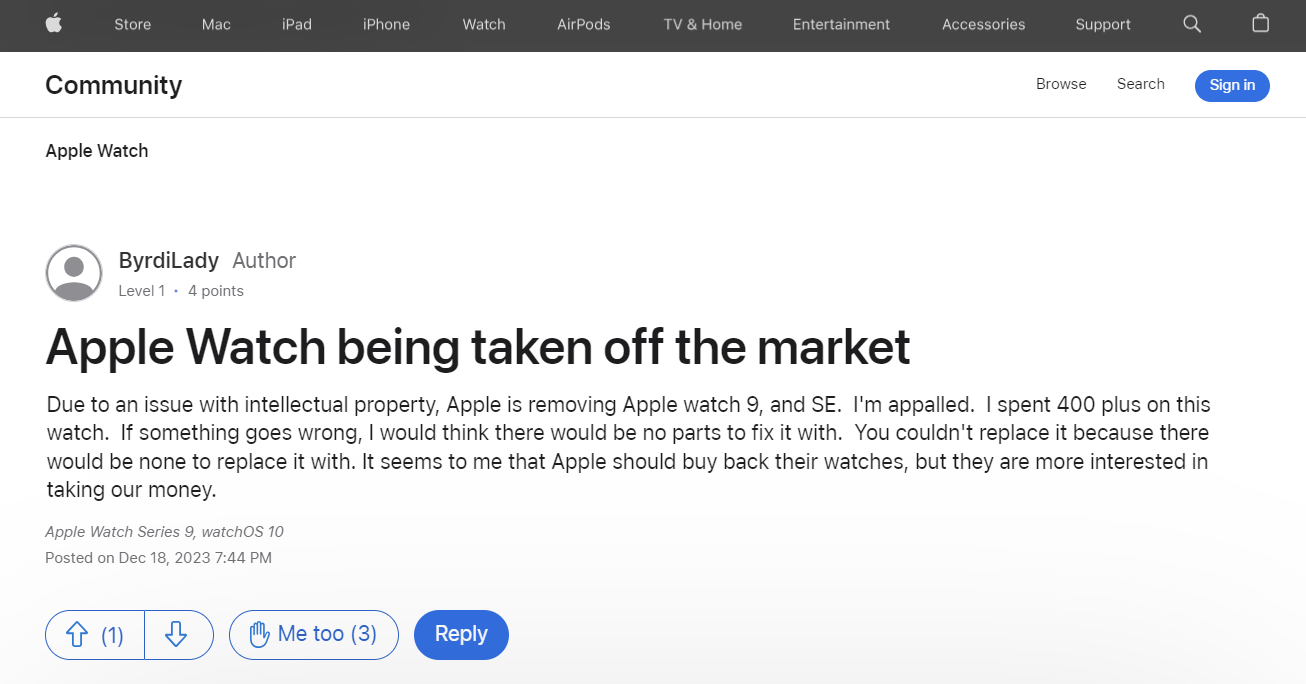Click the Sign in button
This screenshot has width=1306, height=684.
pos(1232,85)
